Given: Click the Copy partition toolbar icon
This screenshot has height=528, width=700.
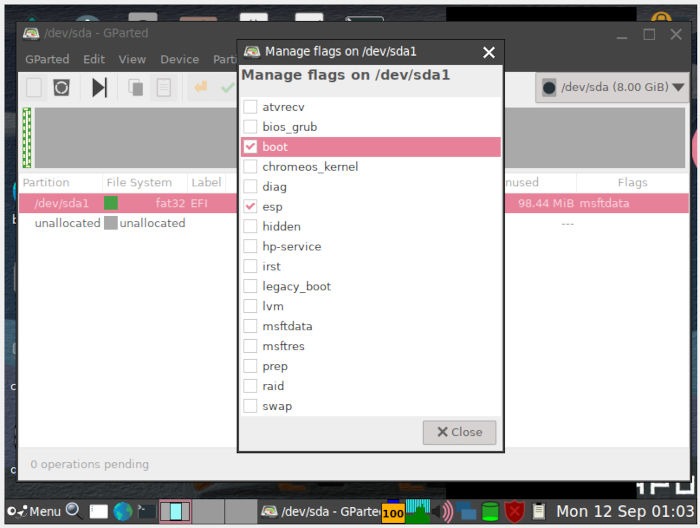Looking at the screenshot, I should [136, 87].
